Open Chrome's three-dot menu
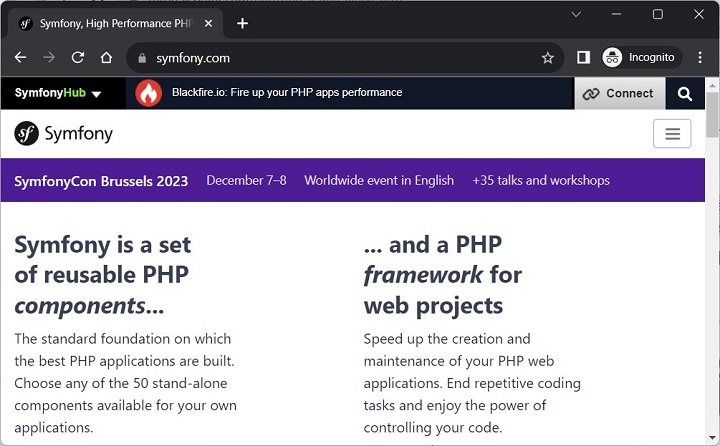 click(x=700, y=58)
